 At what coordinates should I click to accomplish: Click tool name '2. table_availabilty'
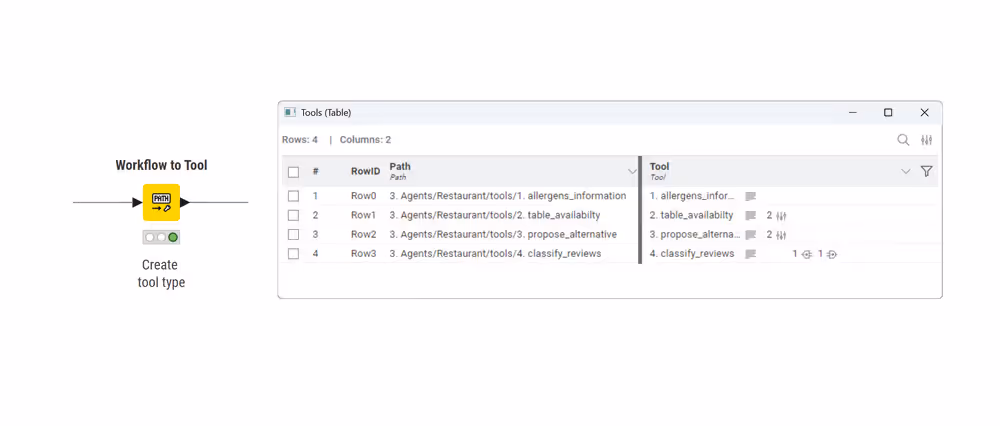pyautogui.click(x=691, y=215)
